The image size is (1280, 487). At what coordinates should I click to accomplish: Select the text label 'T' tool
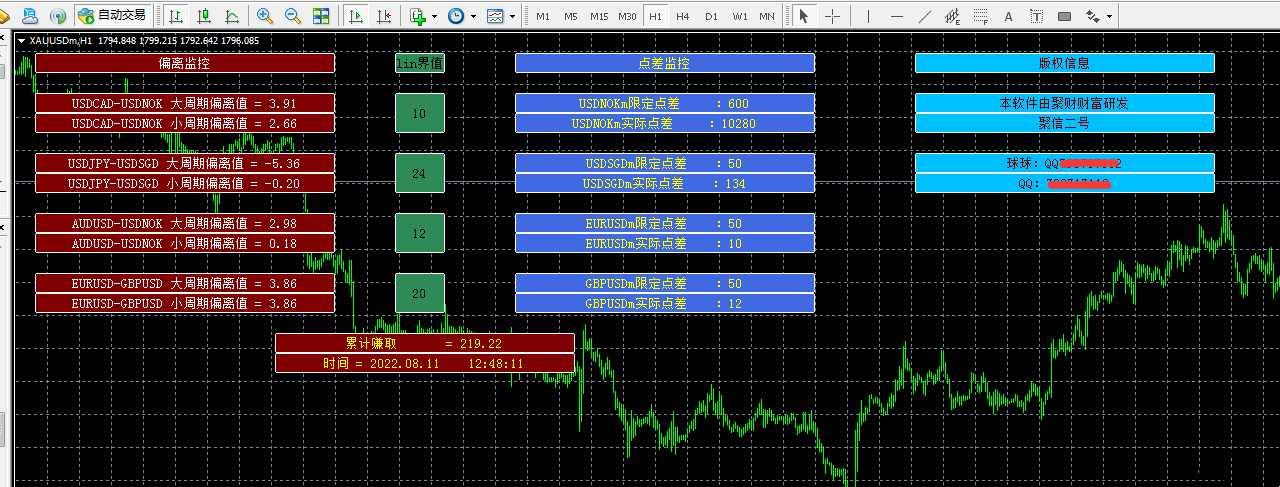[1036, 16]
